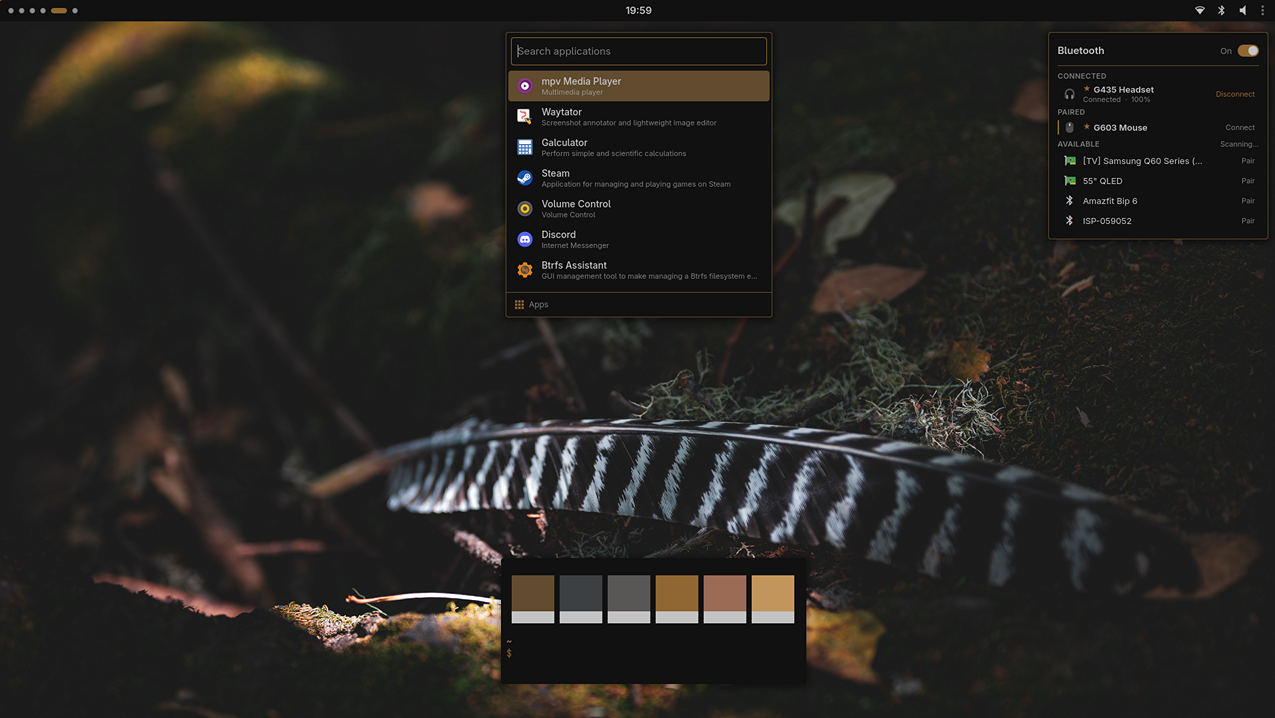Start Discord from the launcher
1275x718 pixels.
tap(638, 239)
